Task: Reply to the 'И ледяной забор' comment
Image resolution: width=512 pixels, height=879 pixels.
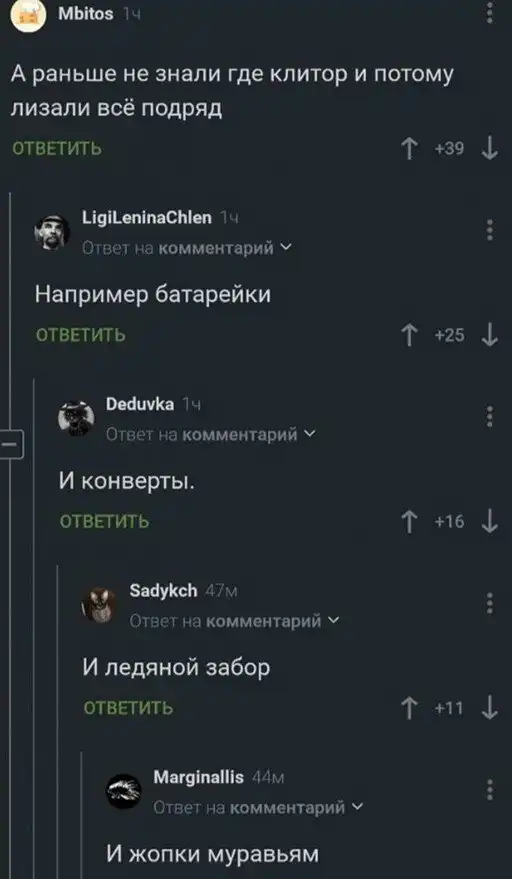Action: point(128,708)
